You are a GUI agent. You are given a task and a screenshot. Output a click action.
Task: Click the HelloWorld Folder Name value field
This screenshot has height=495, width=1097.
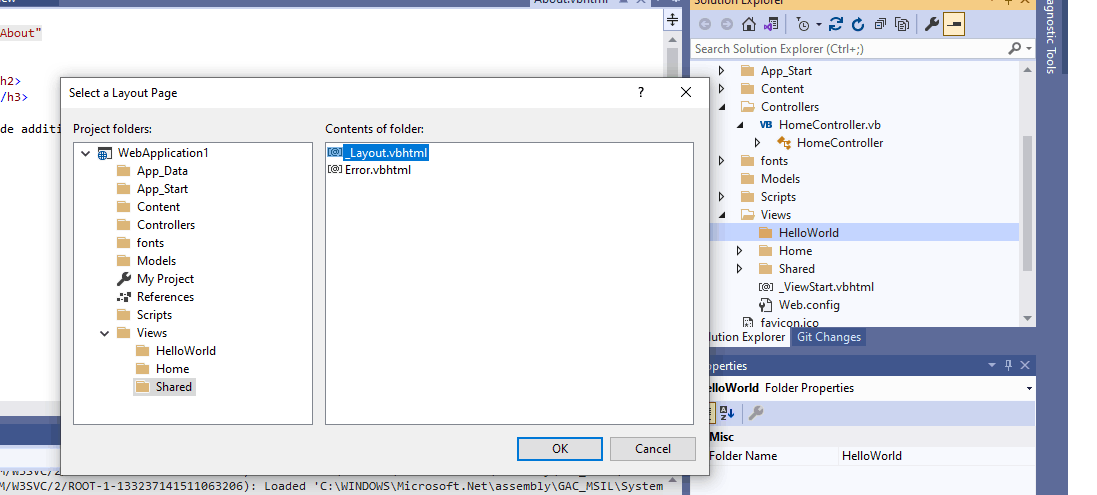pos(937,456)
